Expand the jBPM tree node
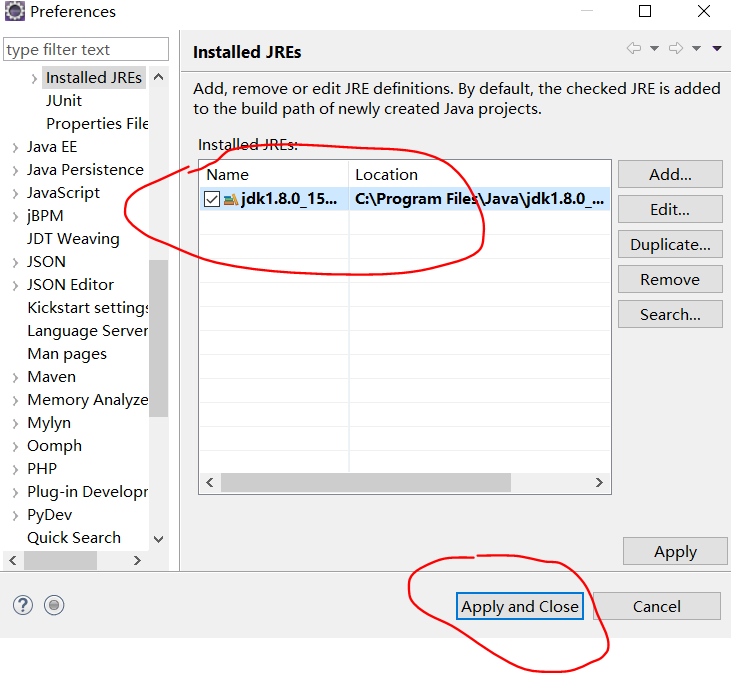This screenshot has width=731, height=673. (x=15, y=217)
